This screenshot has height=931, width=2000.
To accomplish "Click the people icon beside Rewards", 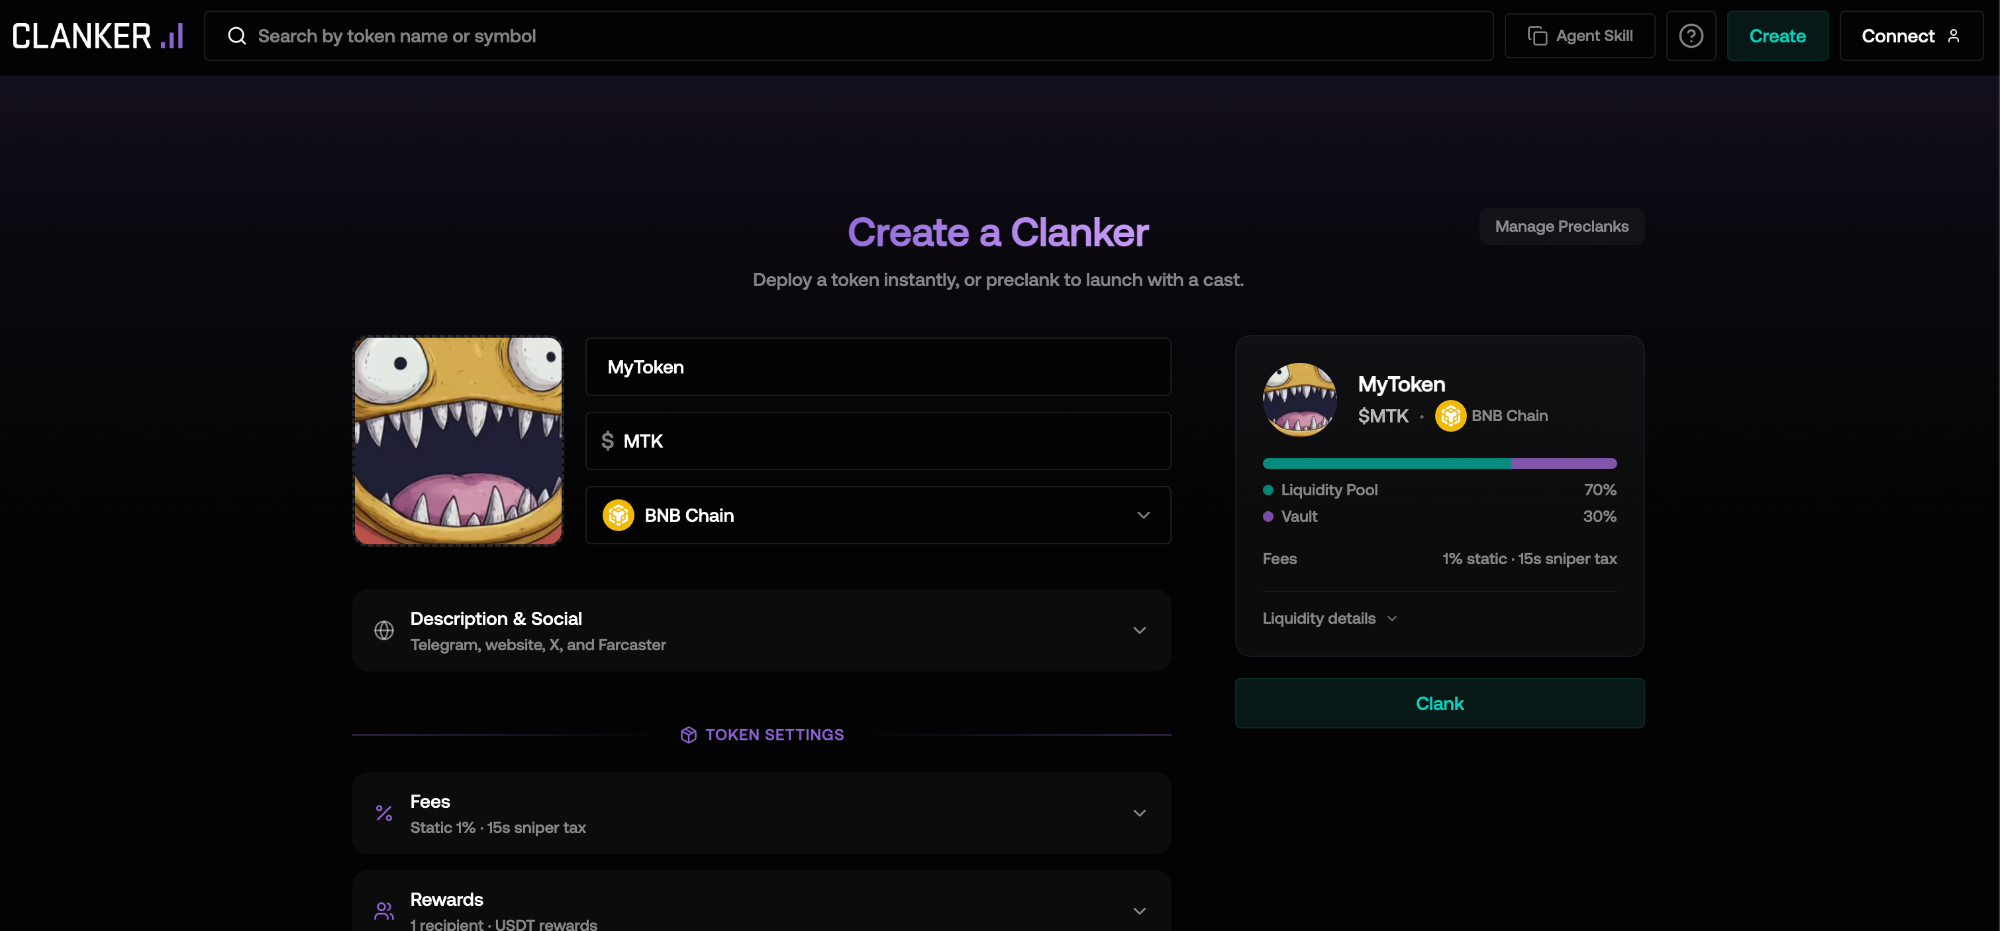I will tap(384, 911).
